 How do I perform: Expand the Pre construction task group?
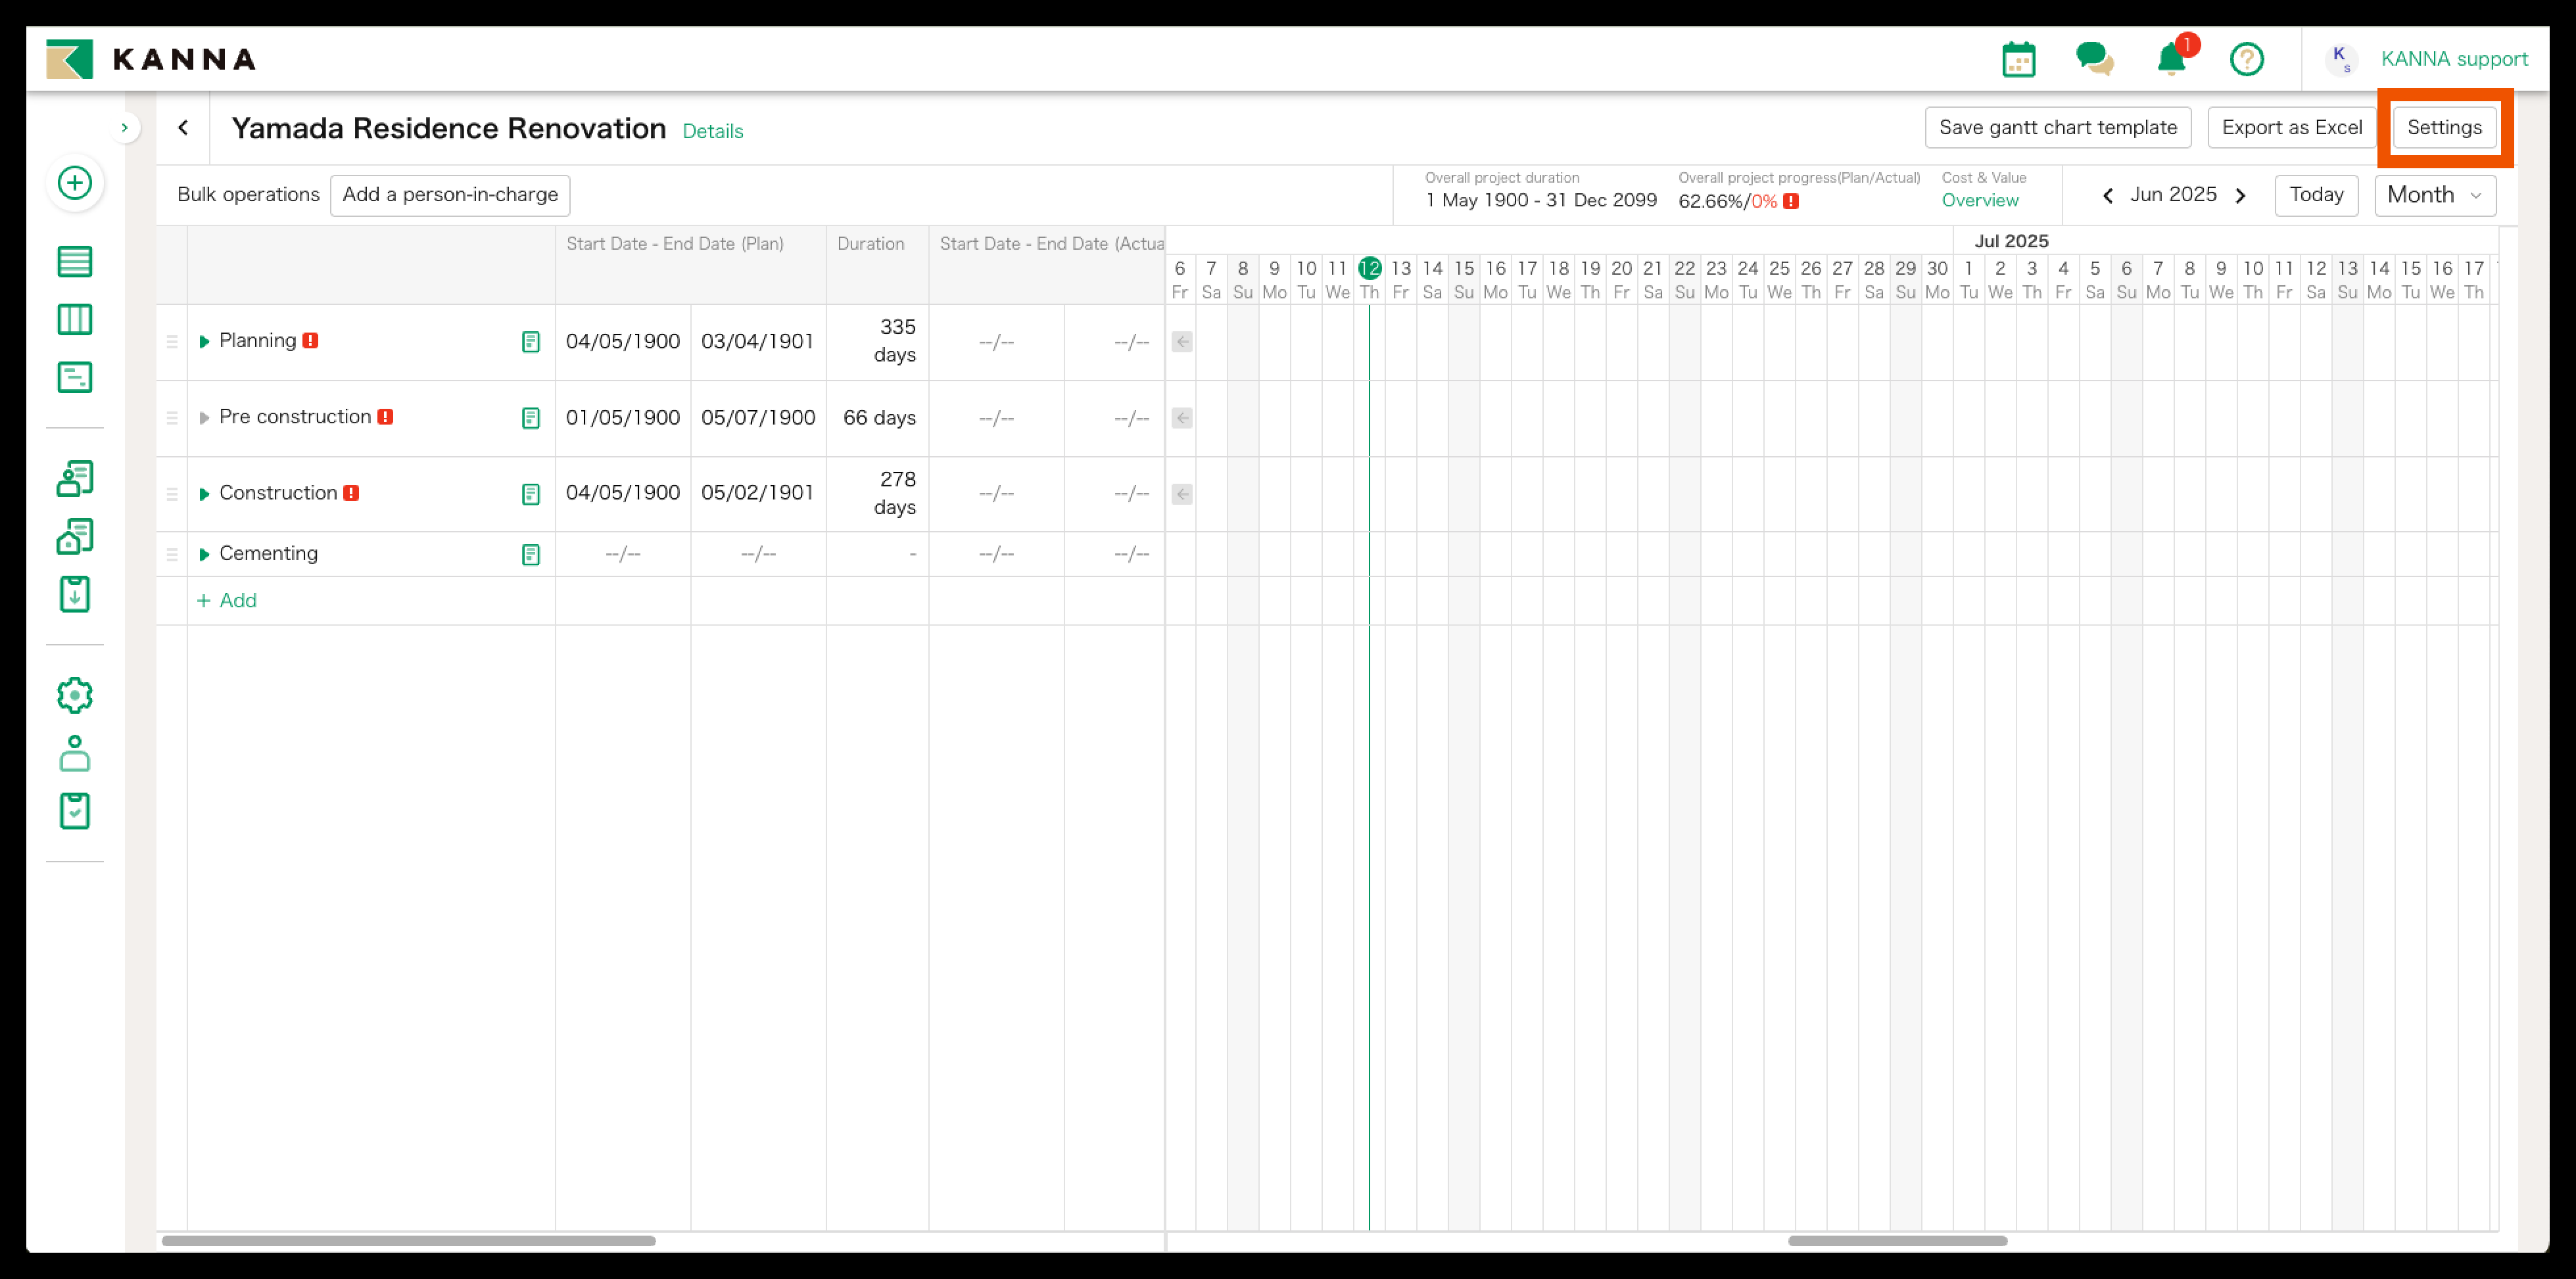click(x=204, y=418)
